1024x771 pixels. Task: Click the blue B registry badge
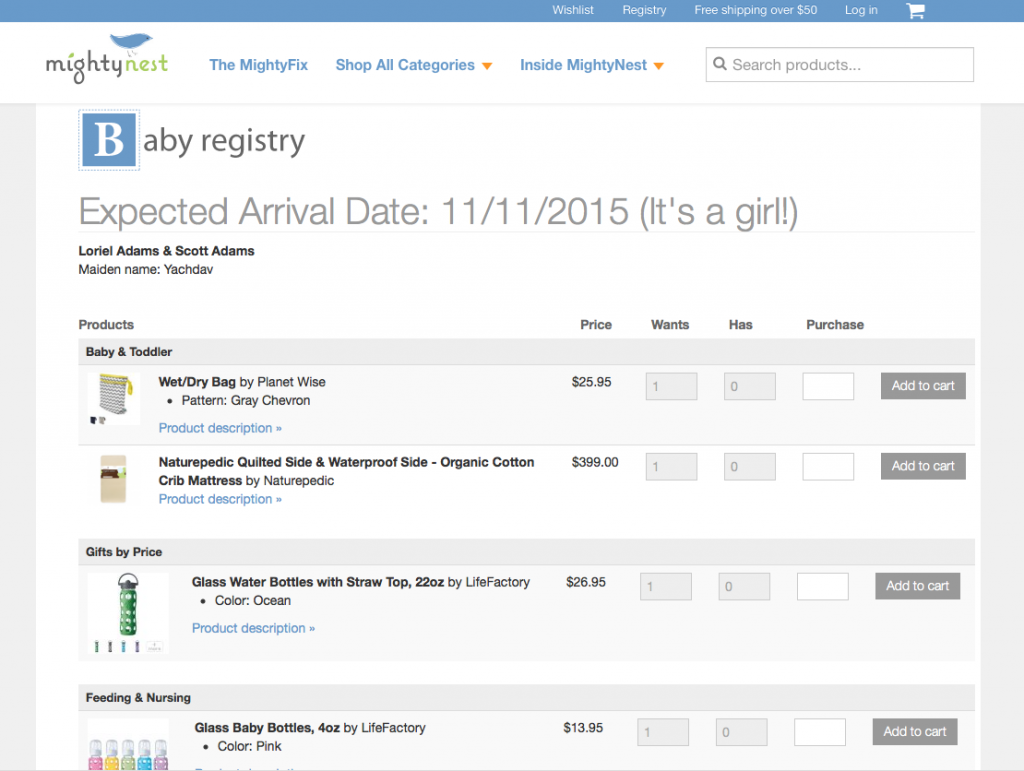[x=109, y=140]
